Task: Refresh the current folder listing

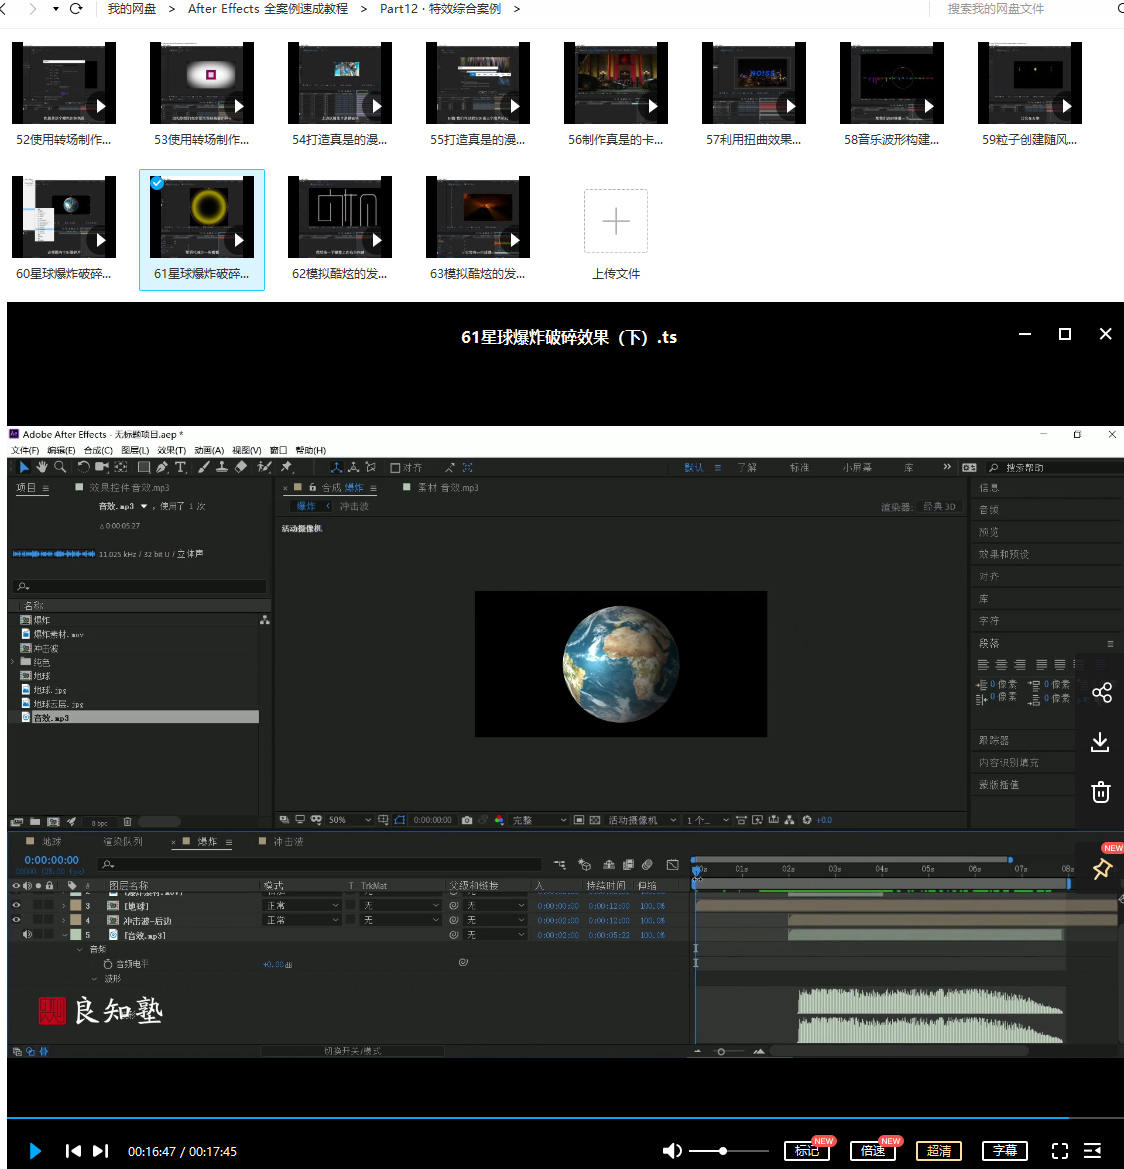Action: tap(76, 9)
